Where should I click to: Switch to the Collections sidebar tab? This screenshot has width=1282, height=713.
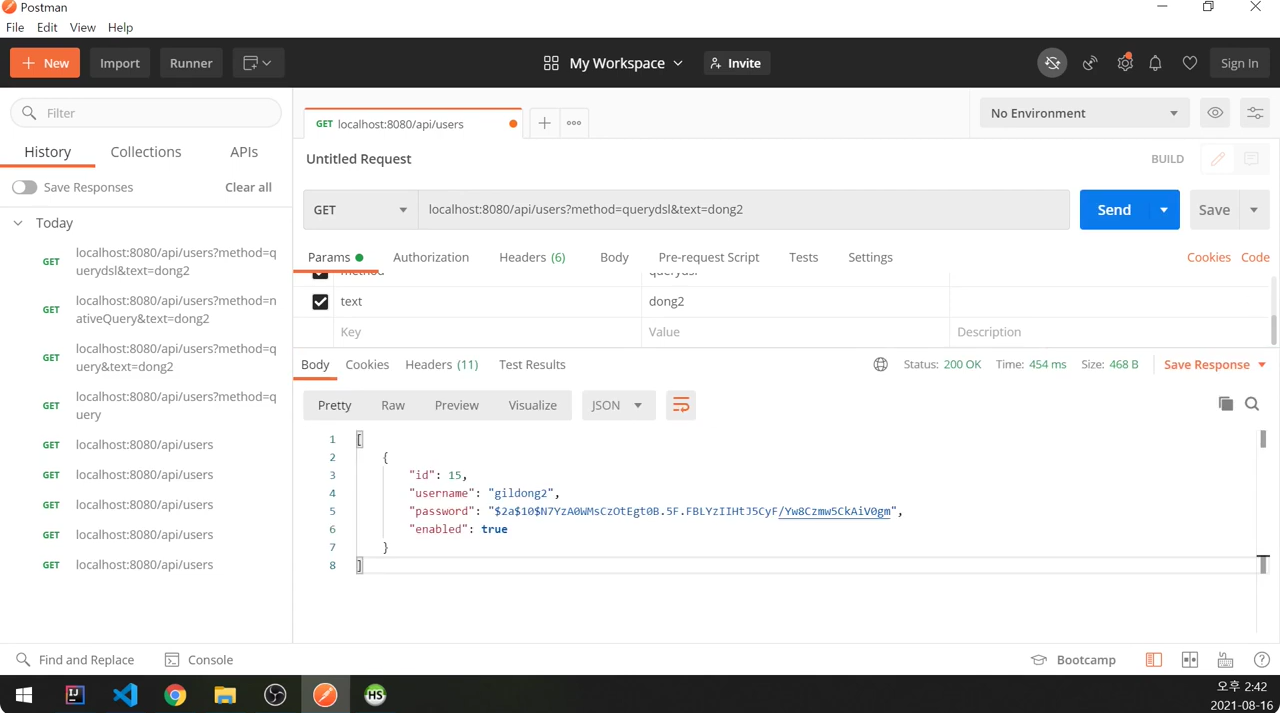point(146,152)
